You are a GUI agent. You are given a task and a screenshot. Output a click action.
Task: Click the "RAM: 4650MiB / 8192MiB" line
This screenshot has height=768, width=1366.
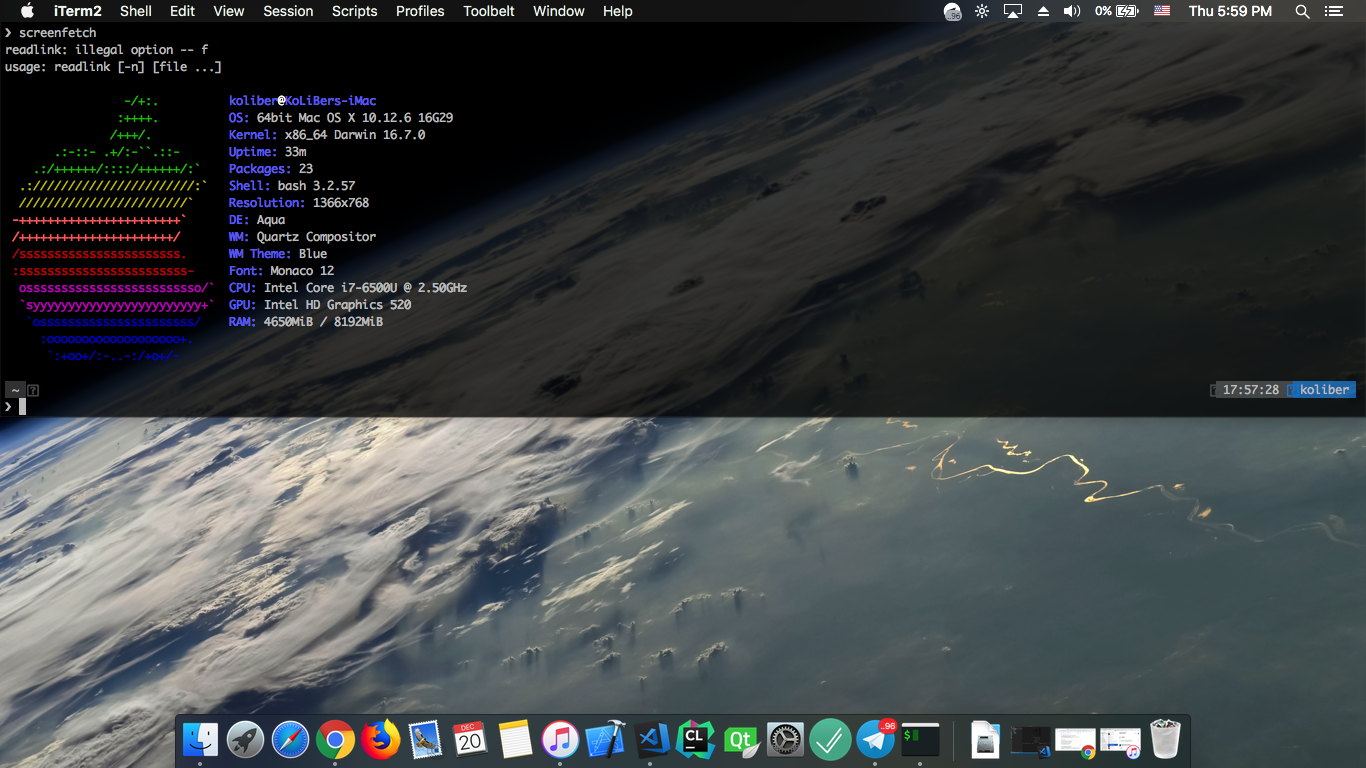pos(306,322)
